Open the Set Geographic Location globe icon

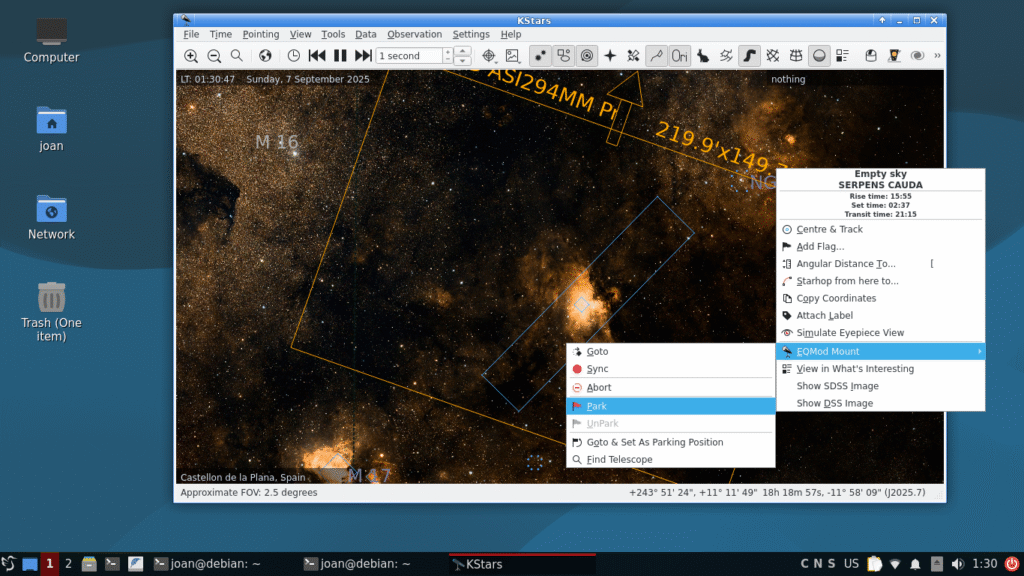[x=265, y=56]
